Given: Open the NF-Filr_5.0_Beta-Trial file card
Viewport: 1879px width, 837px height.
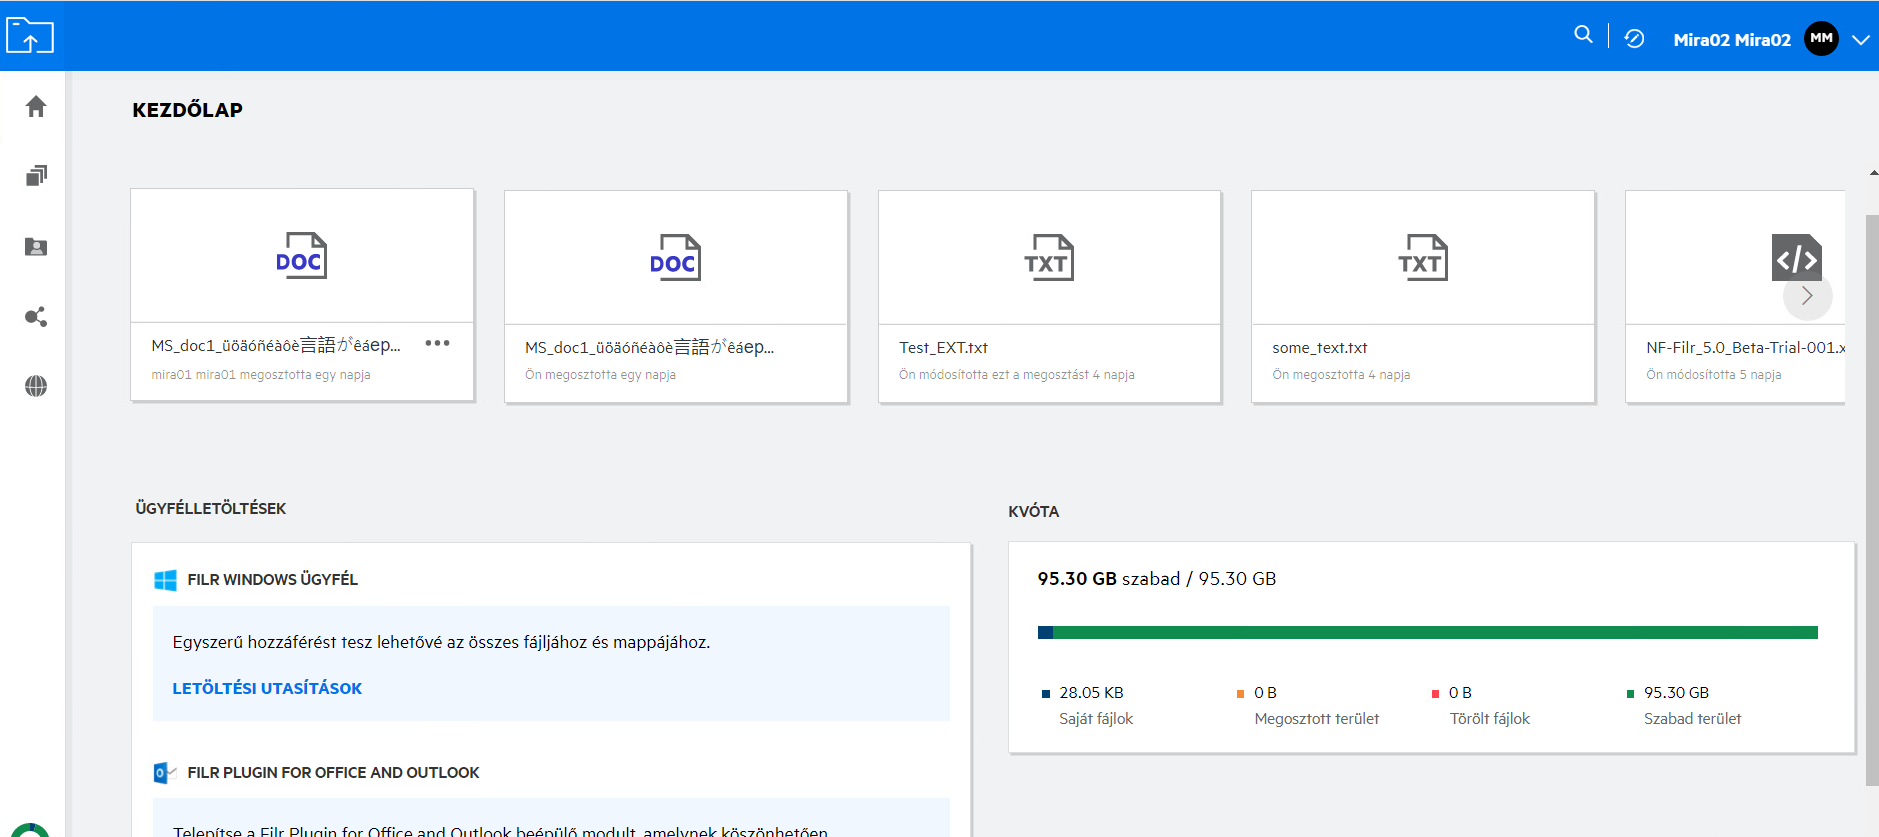Looking at the screenshot, I should click(1735, 348).
